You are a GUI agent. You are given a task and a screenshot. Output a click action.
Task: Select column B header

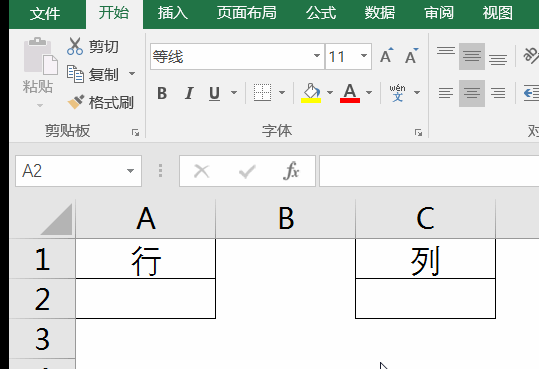pyautogui.click(x=286, y=219)
